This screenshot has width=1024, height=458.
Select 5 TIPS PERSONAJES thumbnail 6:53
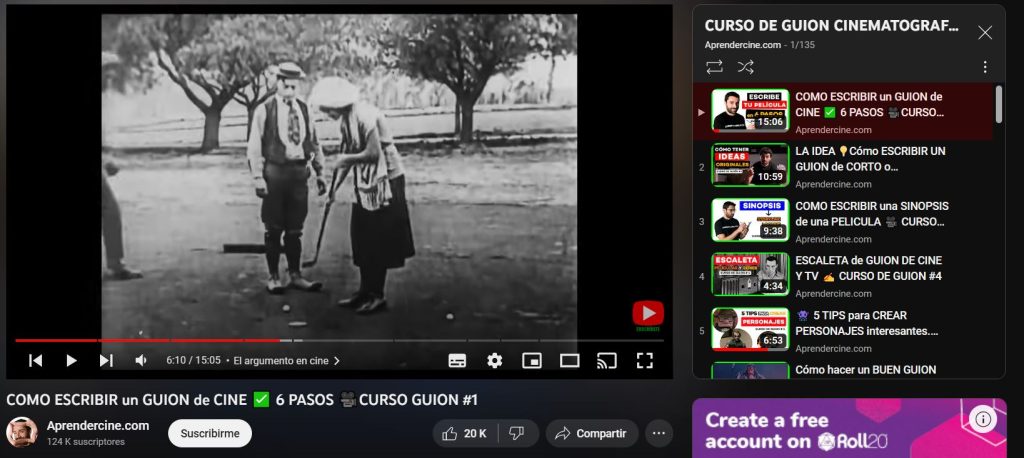pos(750,329)
